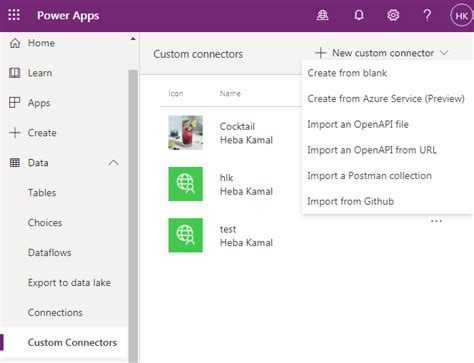
Task: Open Create in sidebar
Action: point(42,133)
